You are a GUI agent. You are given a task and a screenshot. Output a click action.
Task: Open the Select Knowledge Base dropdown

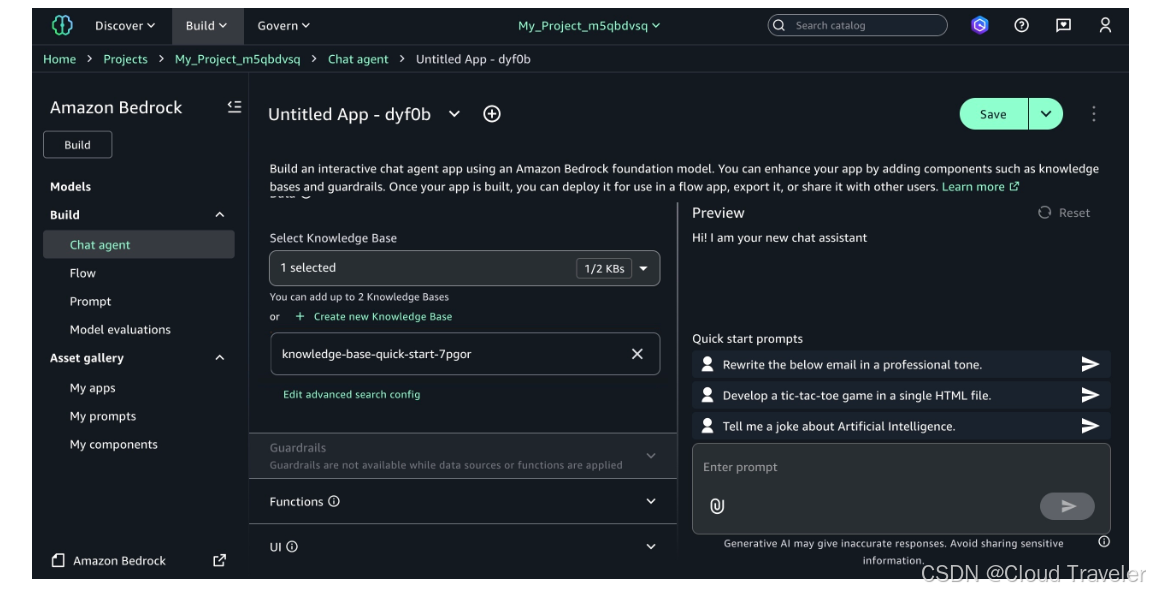pos(465,268)
